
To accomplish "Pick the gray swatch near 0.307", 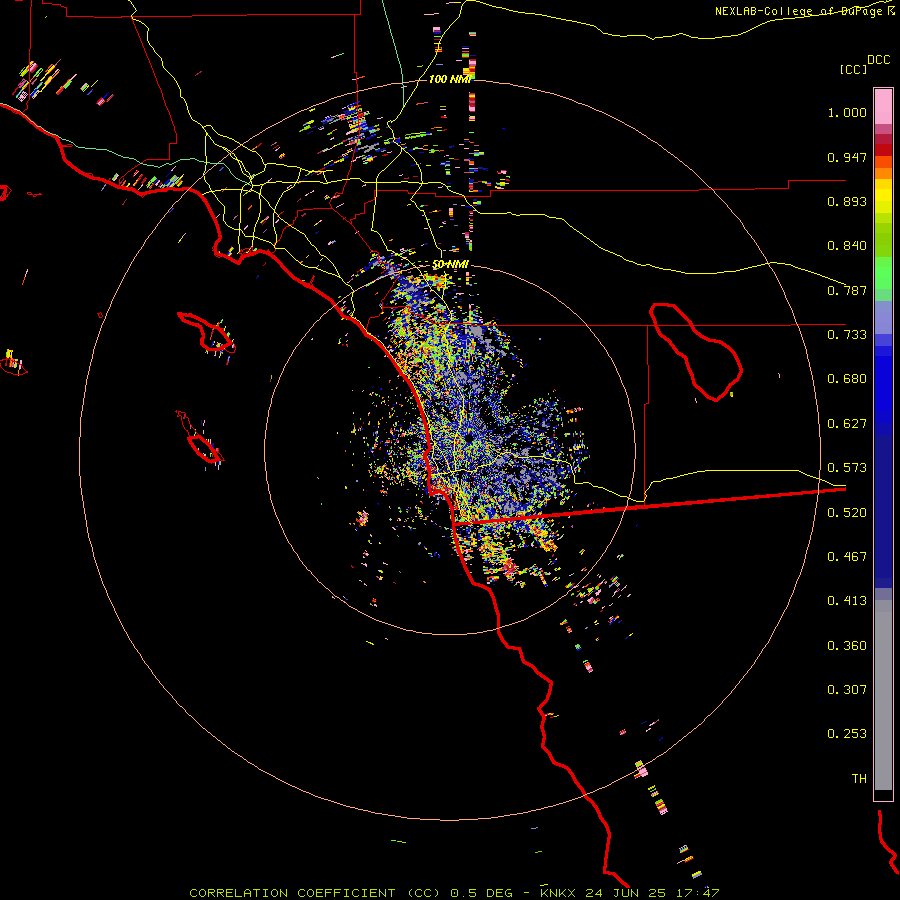I will tap(883, 695).
